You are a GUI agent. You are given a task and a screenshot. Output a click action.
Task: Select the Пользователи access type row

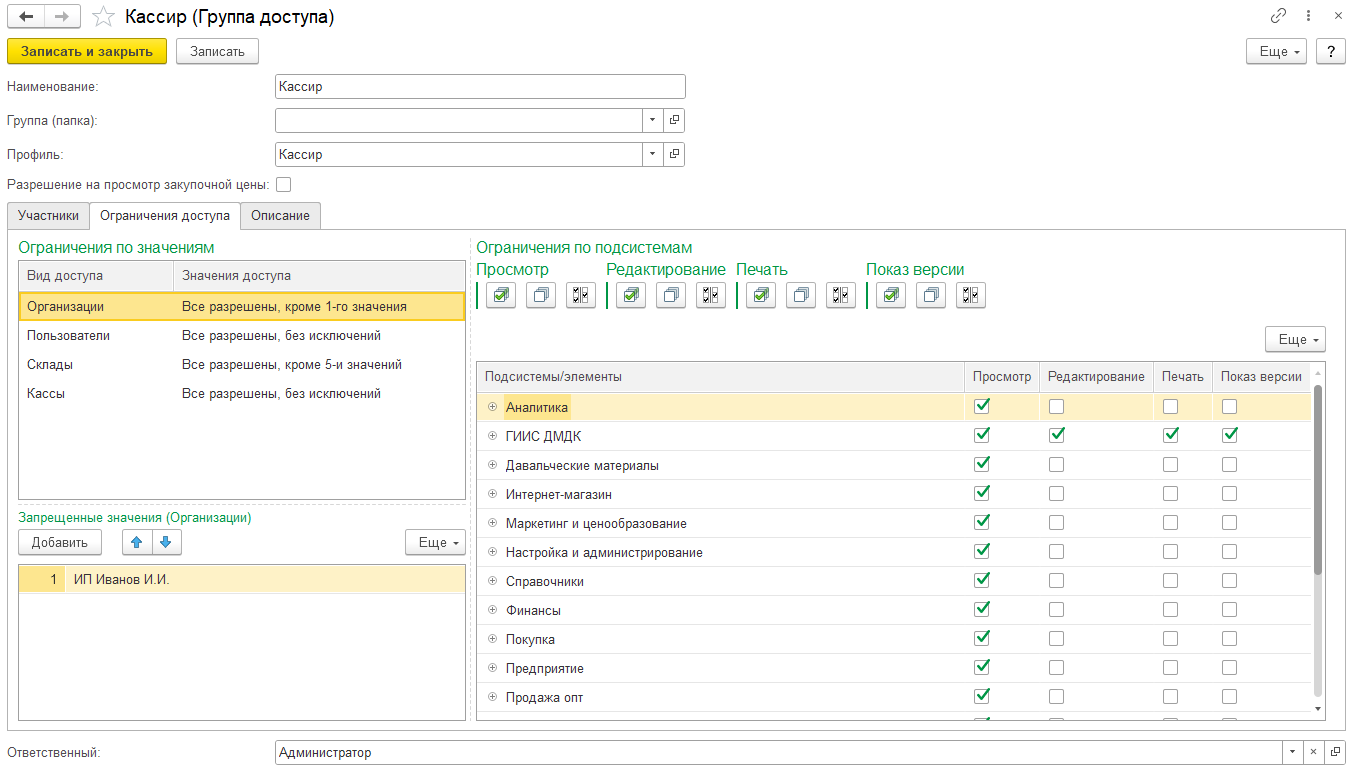[242, 336]
